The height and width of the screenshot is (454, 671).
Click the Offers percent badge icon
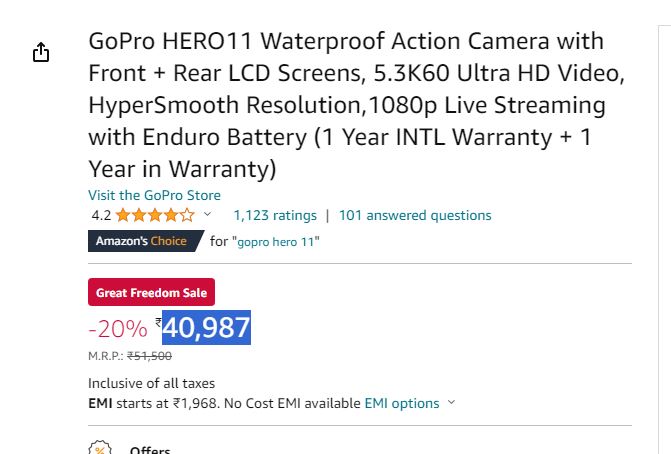tap(100, 448)
